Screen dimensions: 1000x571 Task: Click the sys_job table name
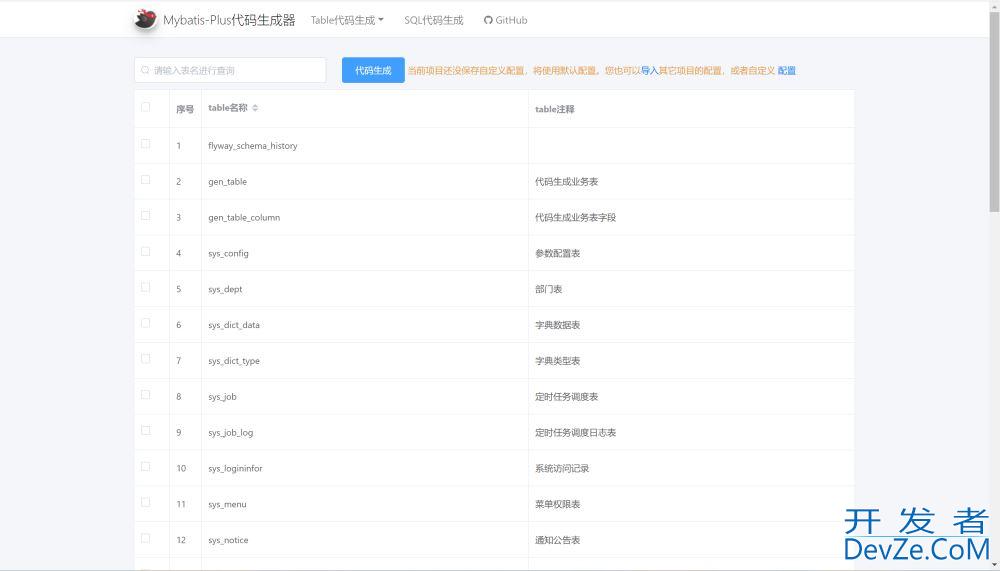point(222,397)
